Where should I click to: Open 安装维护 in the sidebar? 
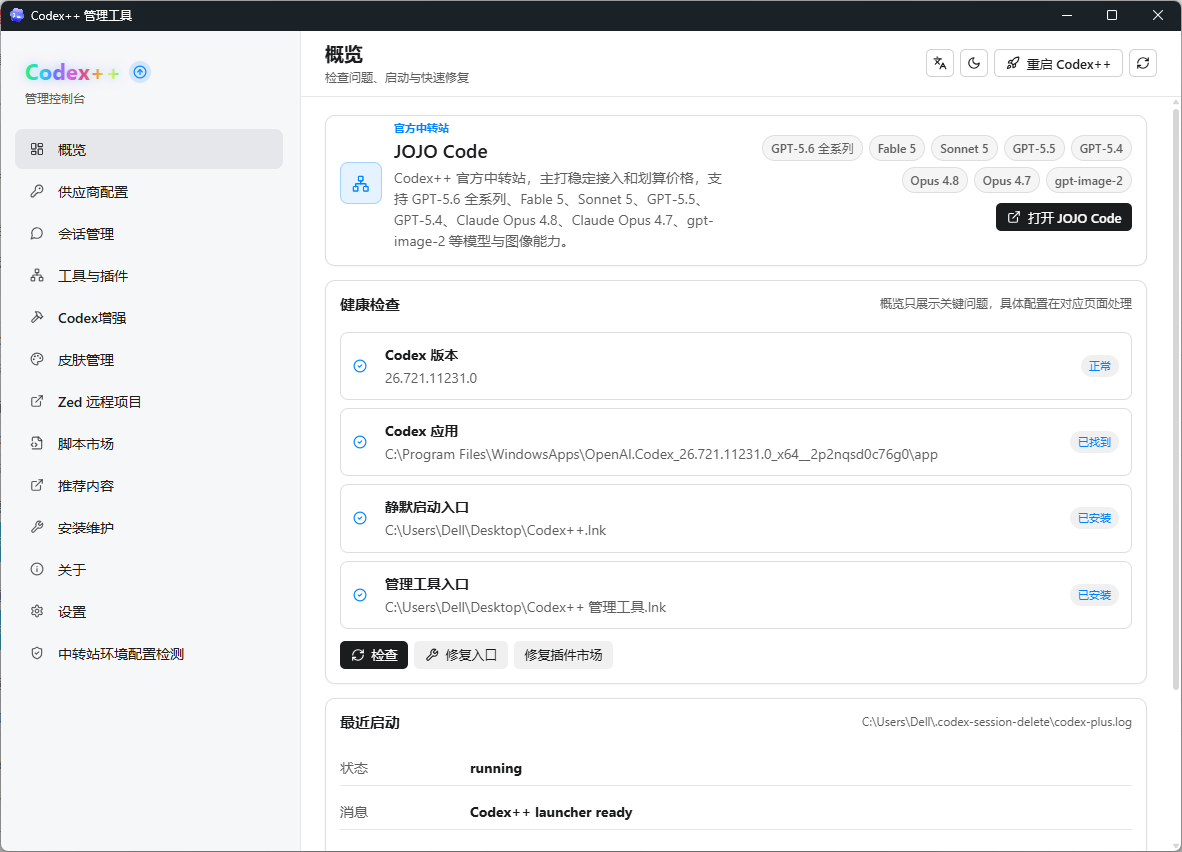[x=149, y=528]
